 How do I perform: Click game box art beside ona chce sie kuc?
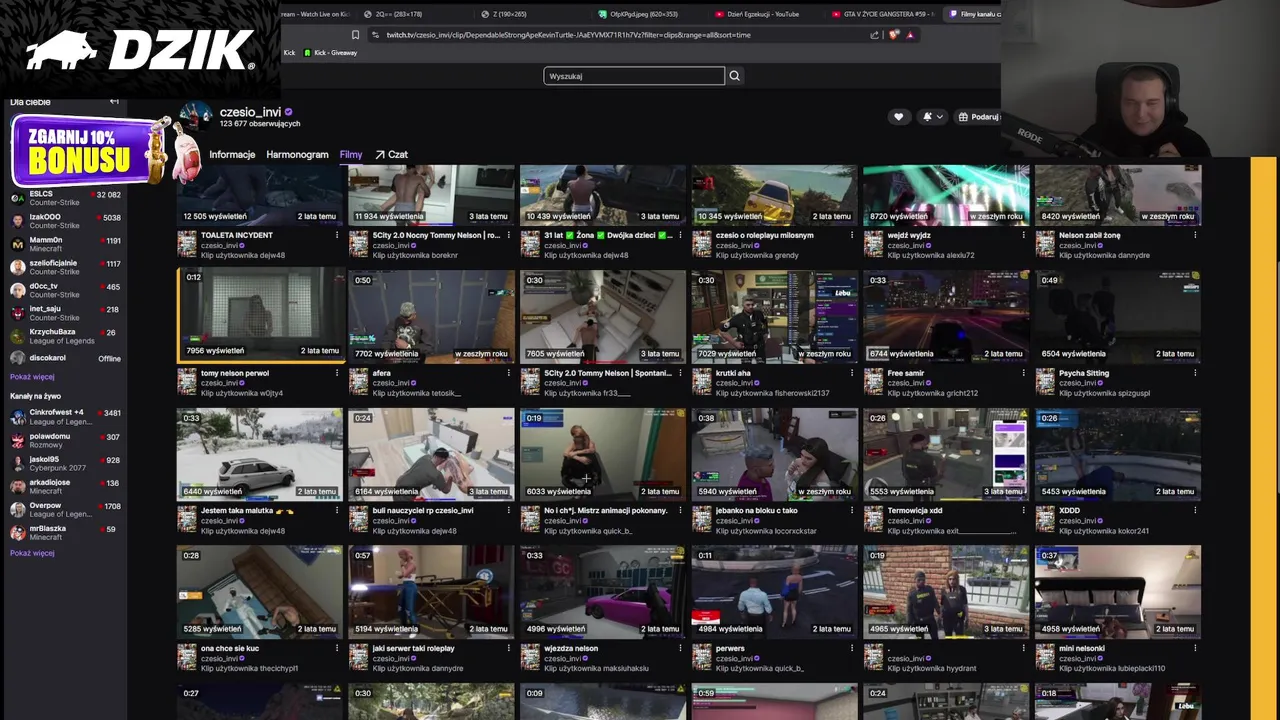(186, 658)
